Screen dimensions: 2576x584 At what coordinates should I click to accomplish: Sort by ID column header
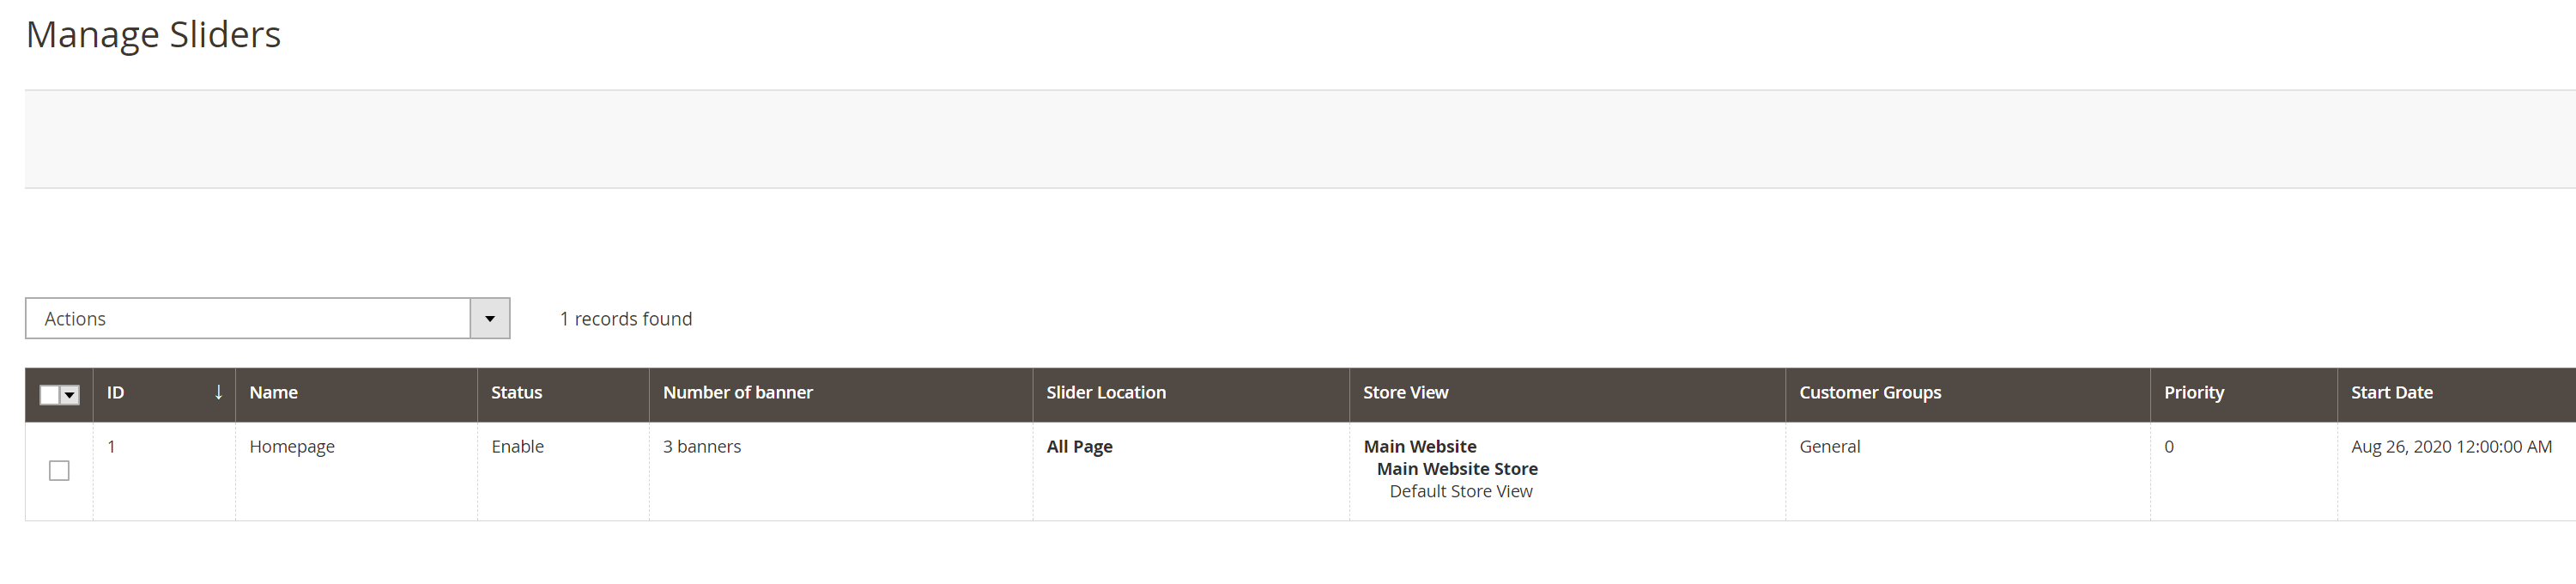click(x=164, y=393)
